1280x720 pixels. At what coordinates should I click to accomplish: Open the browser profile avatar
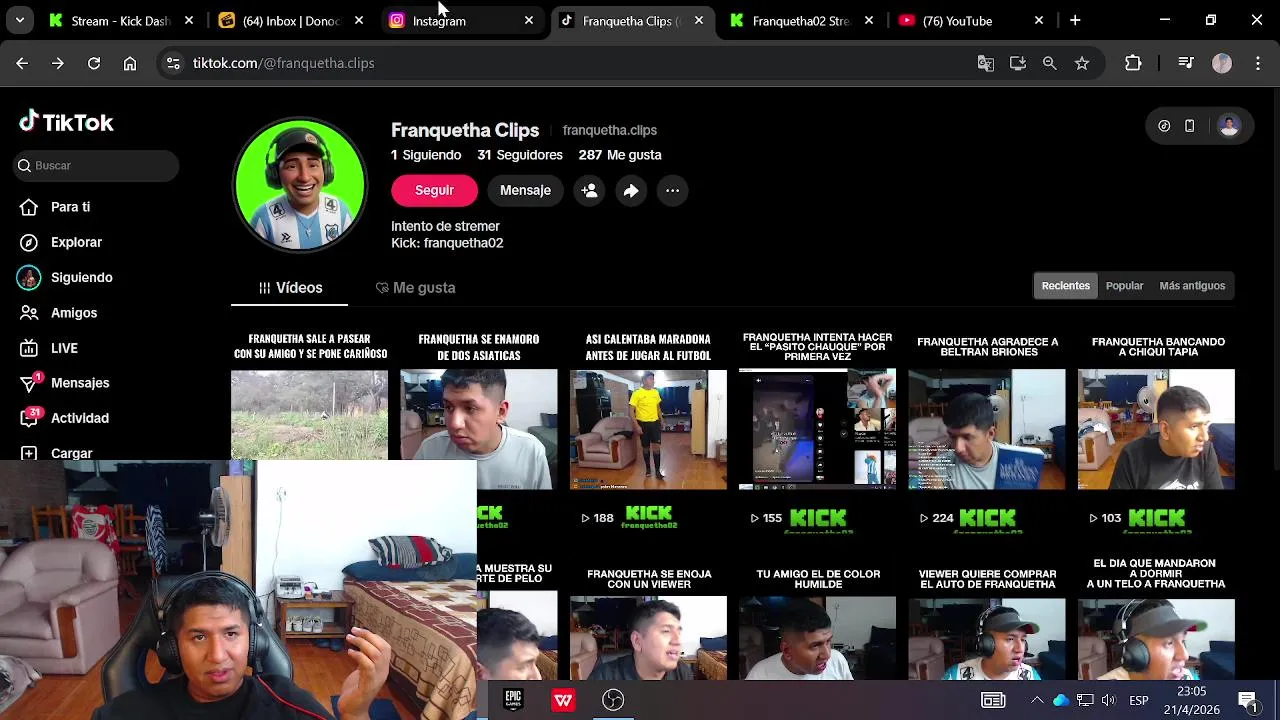pyautogui.click(x=1222, y=63)
